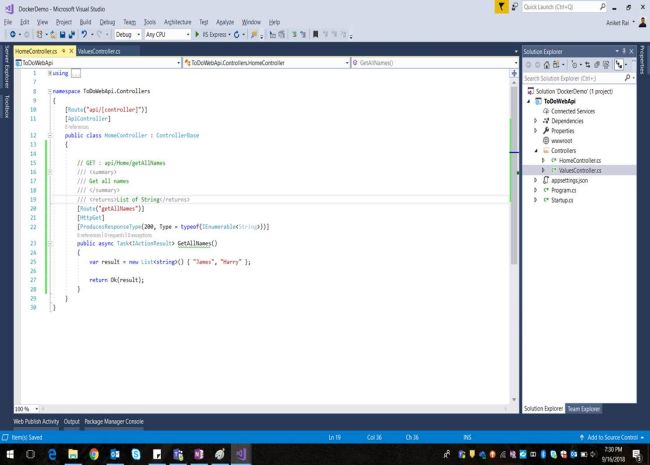Click the Navigate Backward toolbar icon
Viewport: 650px width, 465px height.
[x=13, y=34]
